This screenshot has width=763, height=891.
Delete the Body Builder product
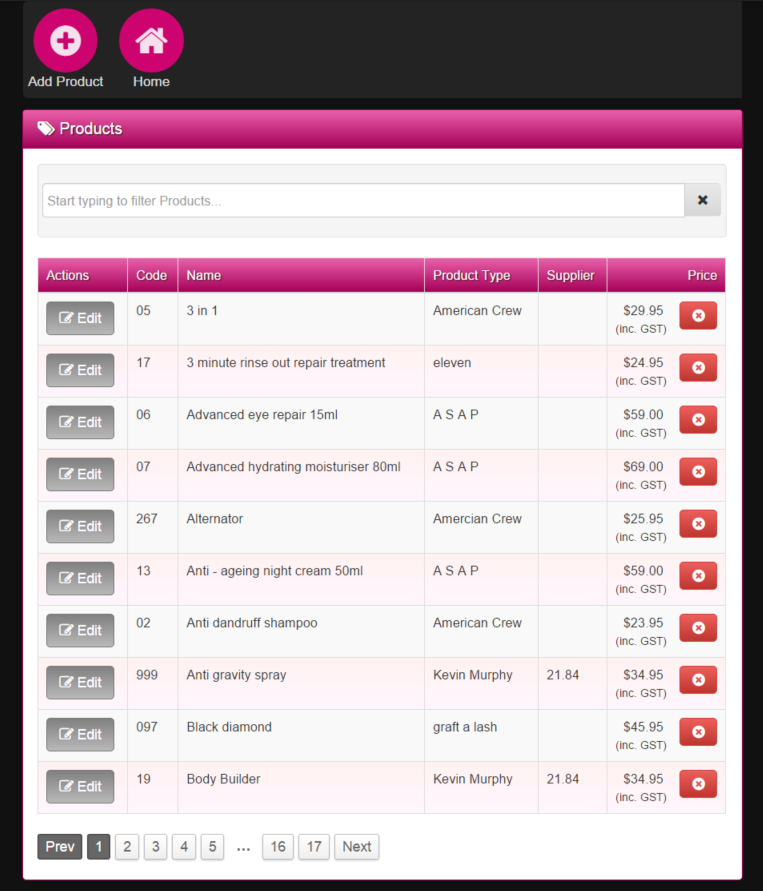point(698,784)
